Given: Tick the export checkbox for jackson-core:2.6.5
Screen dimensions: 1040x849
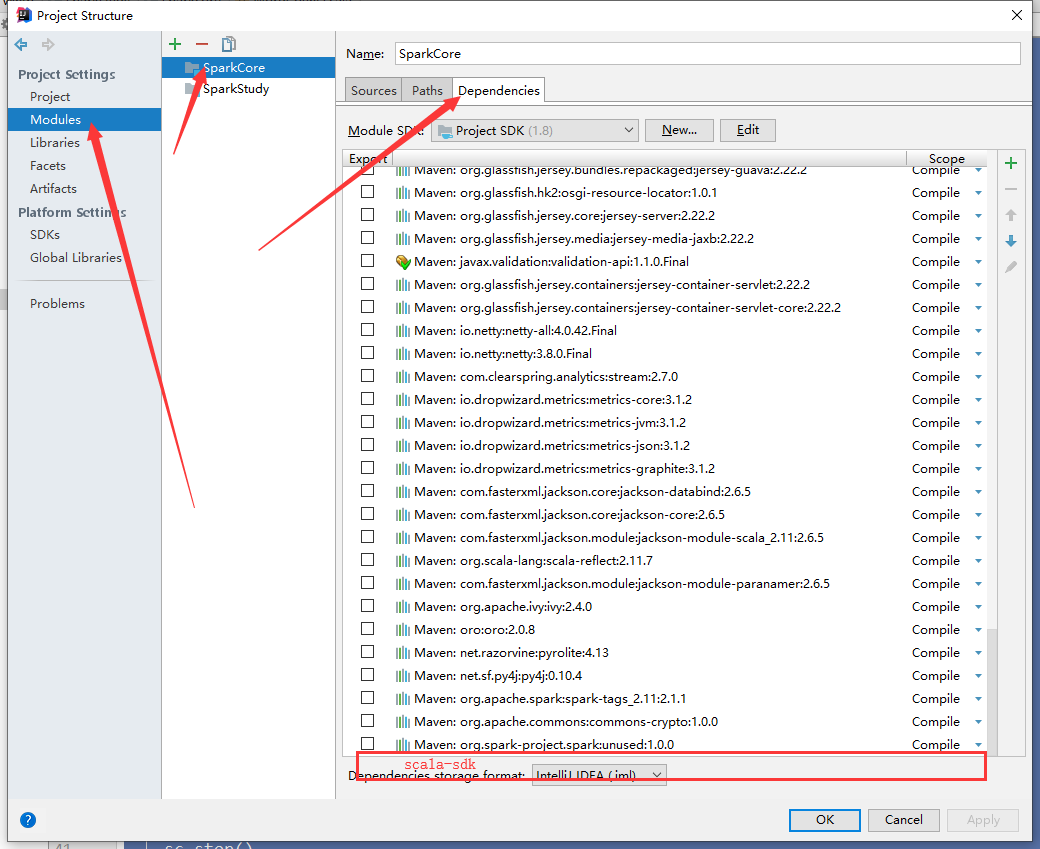Looking at the screenshot, I should [367, 513].
